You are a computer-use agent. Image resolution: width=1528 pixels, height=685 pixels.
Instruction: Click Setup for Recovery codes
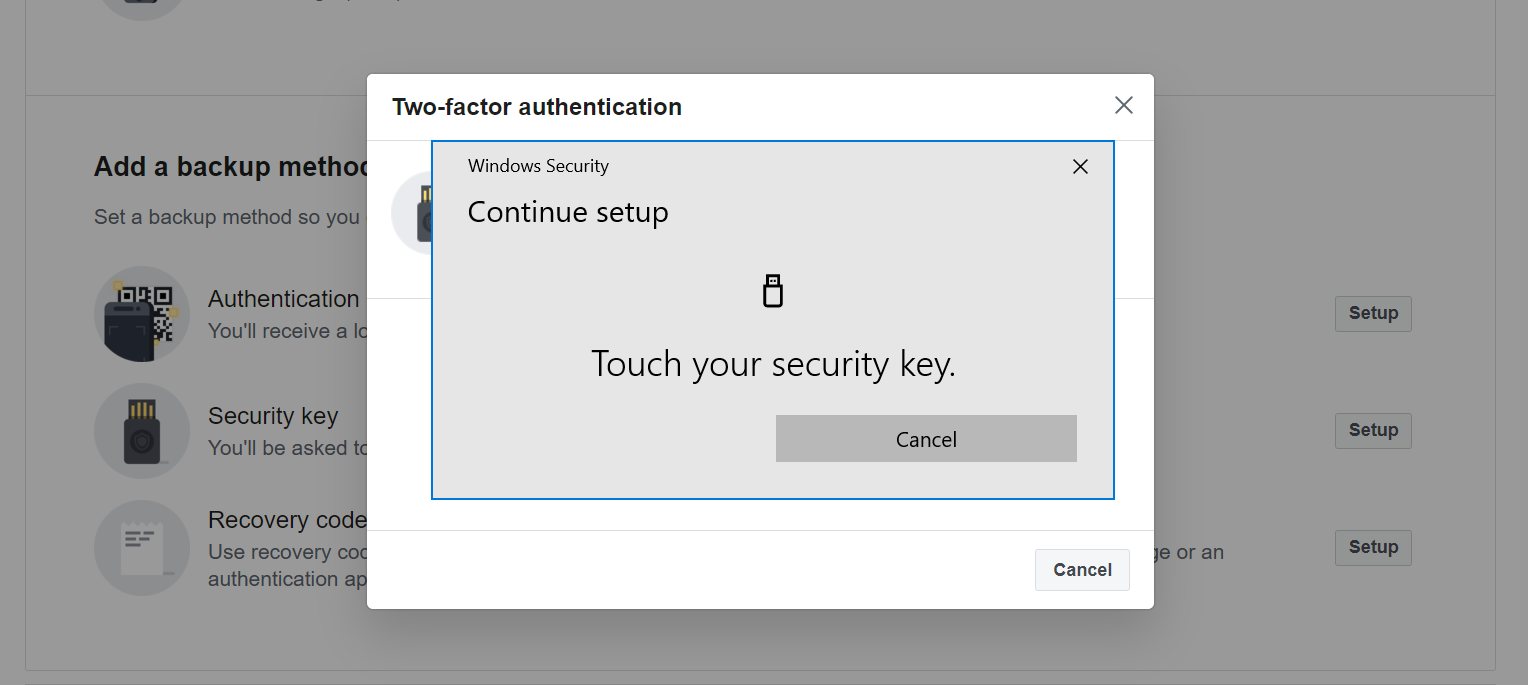1373,547
